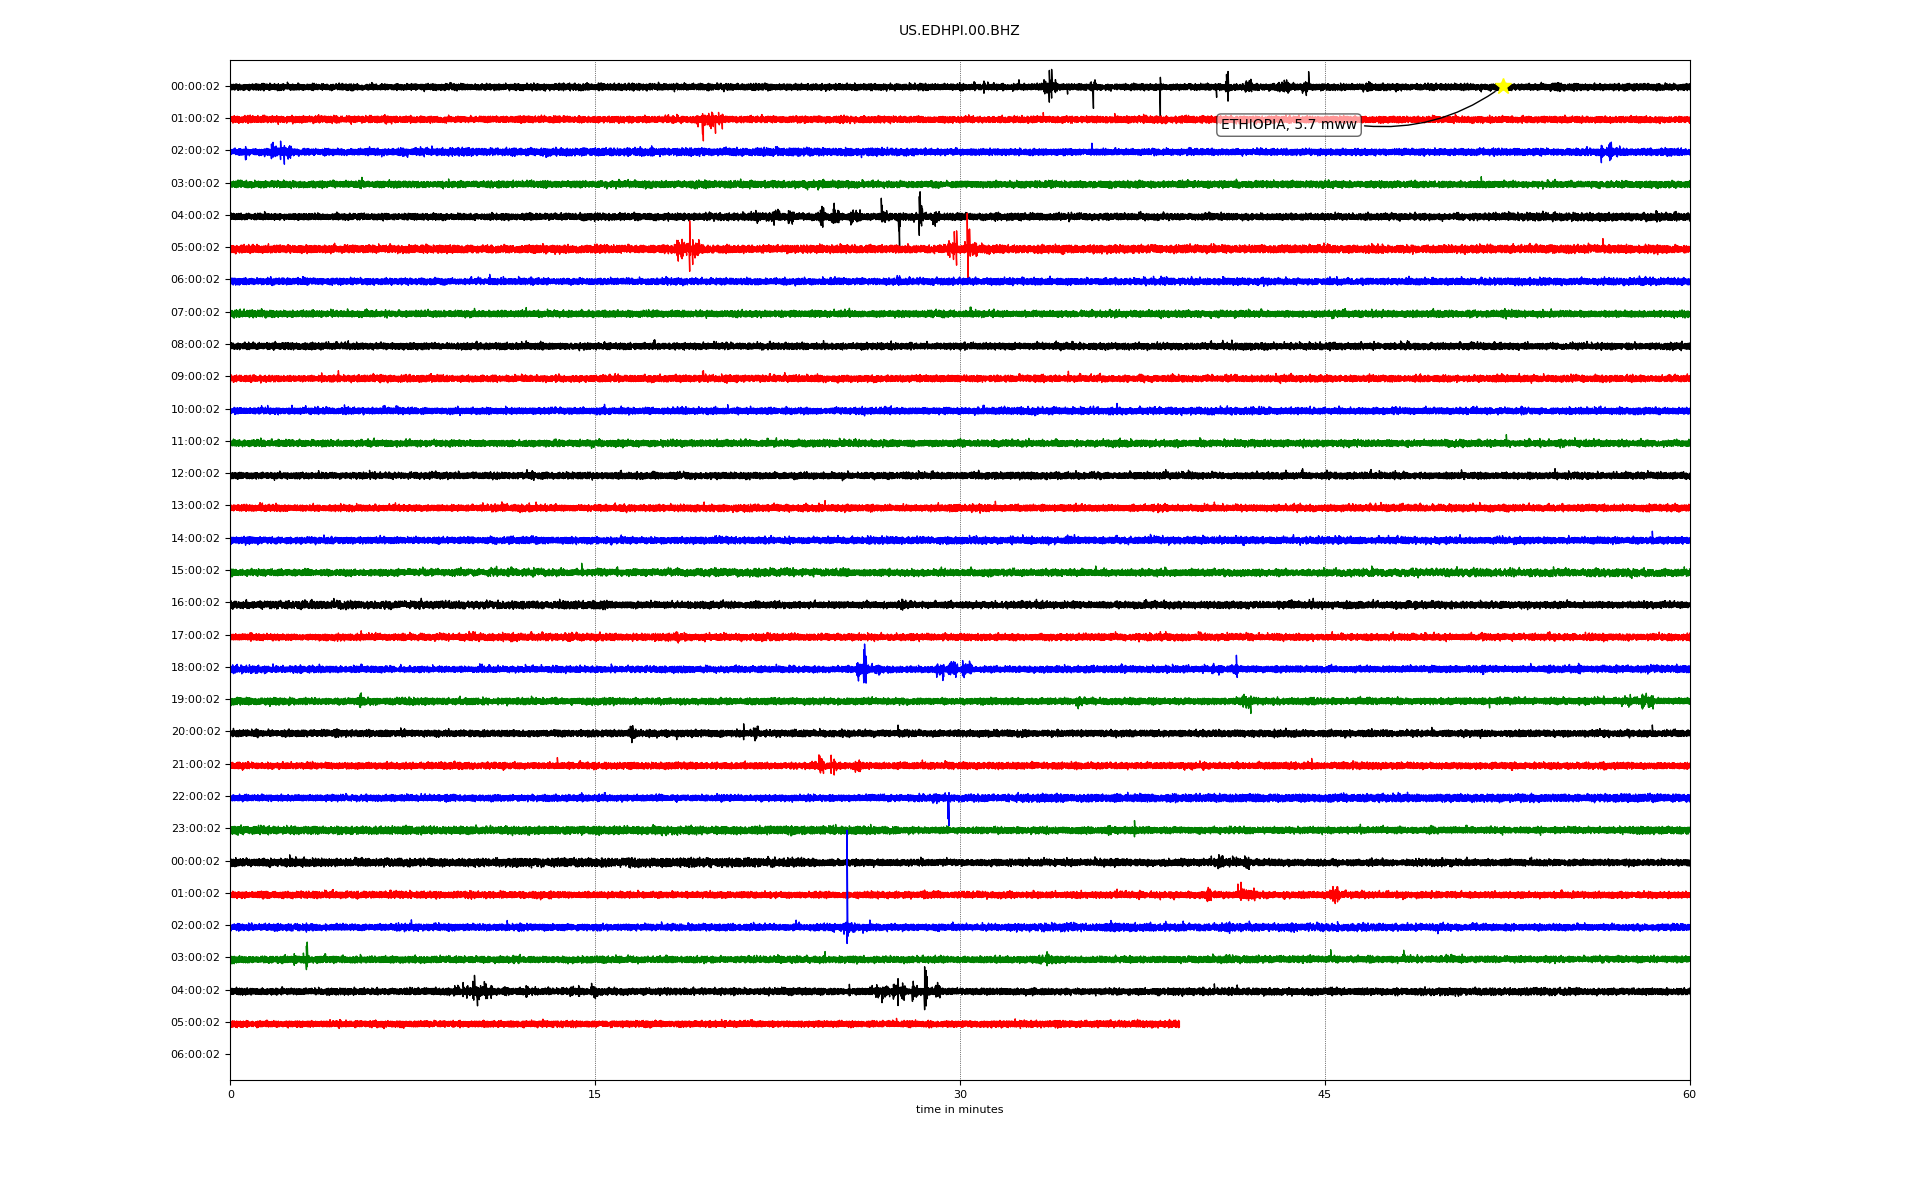The image size is (1920, 1200).
Task: Click the 18:00:02 row label
Action: pyautogui.click(x=195, y=668)
